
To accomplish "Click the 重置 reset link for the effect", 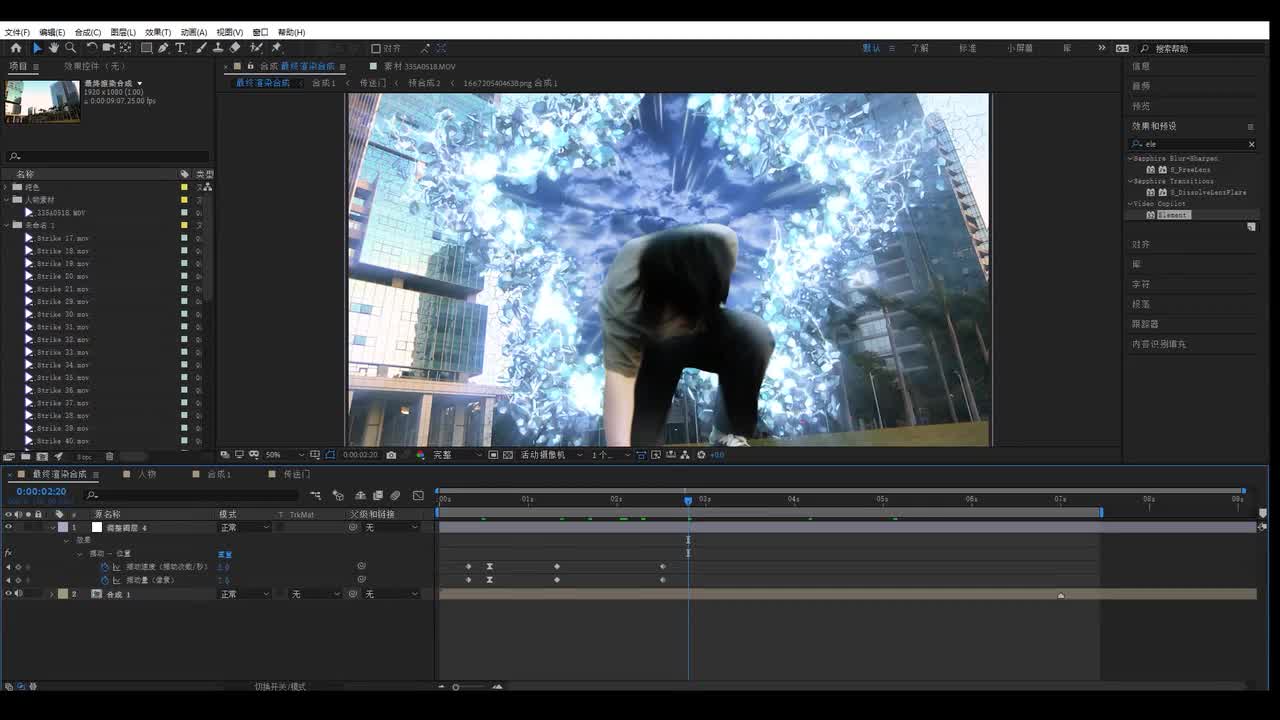I will pyautogui.click(x=224, y=554).
